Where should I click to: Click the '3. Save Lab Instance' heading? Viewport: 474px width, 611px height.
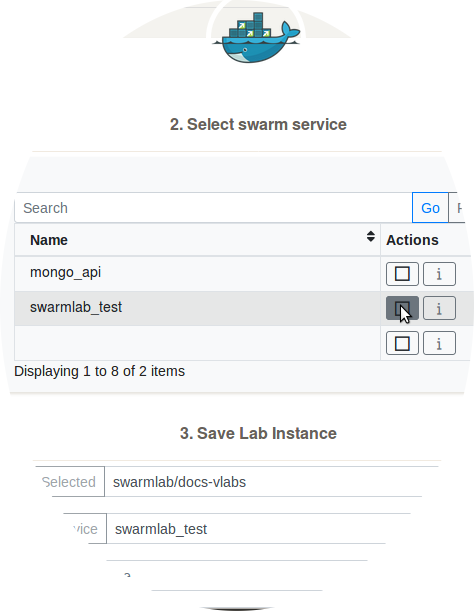[258, 433]
